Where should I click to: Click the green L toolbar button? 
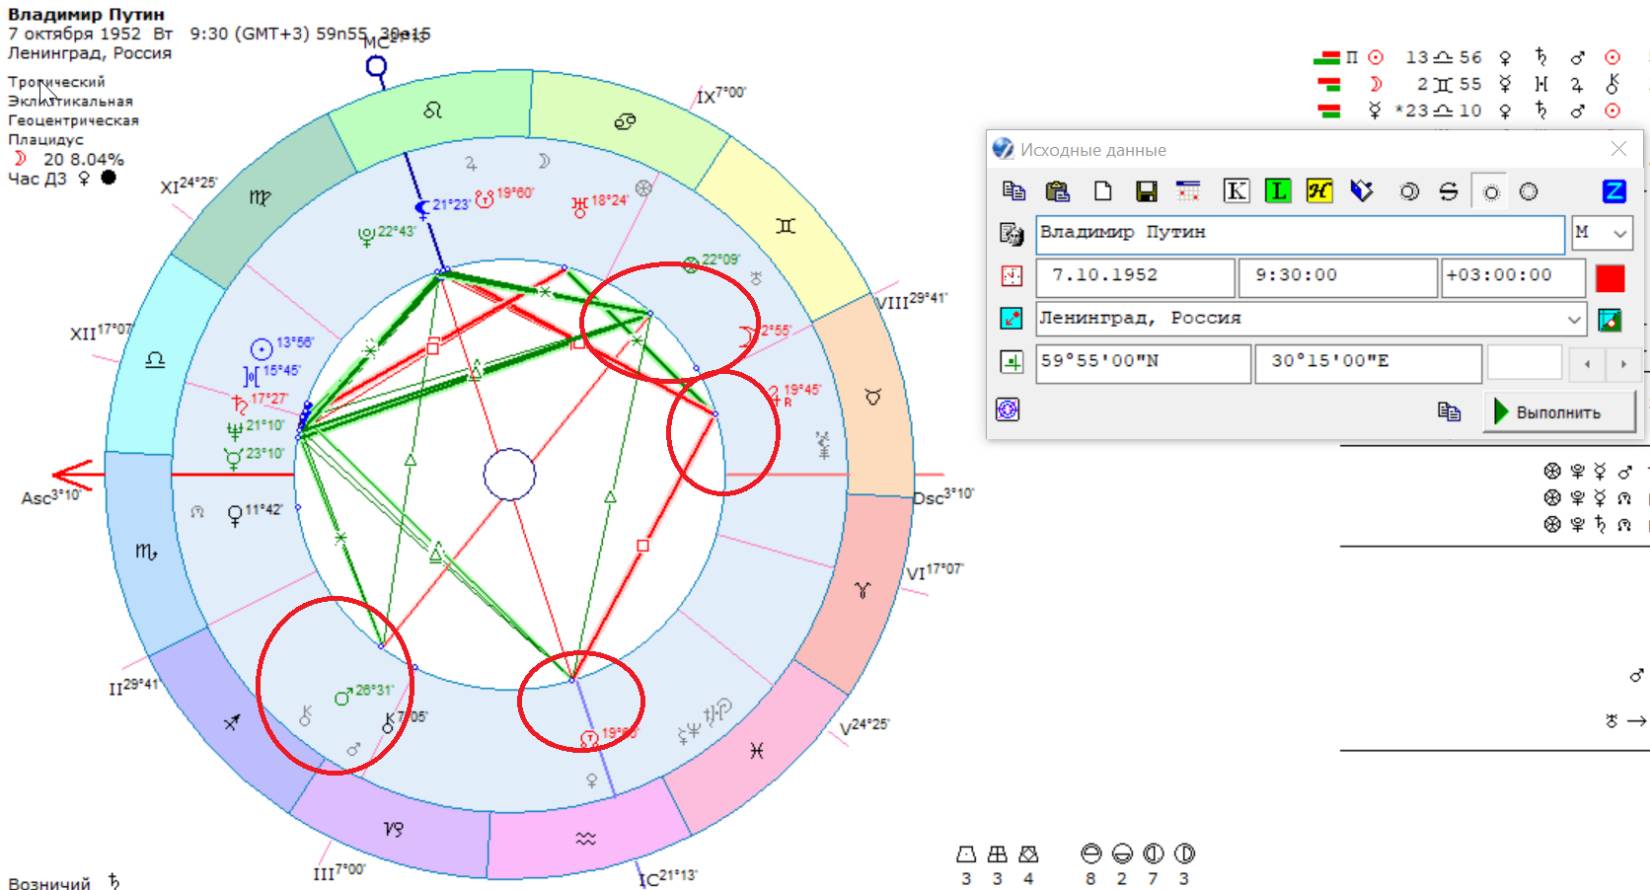[x=1277, y=191]
